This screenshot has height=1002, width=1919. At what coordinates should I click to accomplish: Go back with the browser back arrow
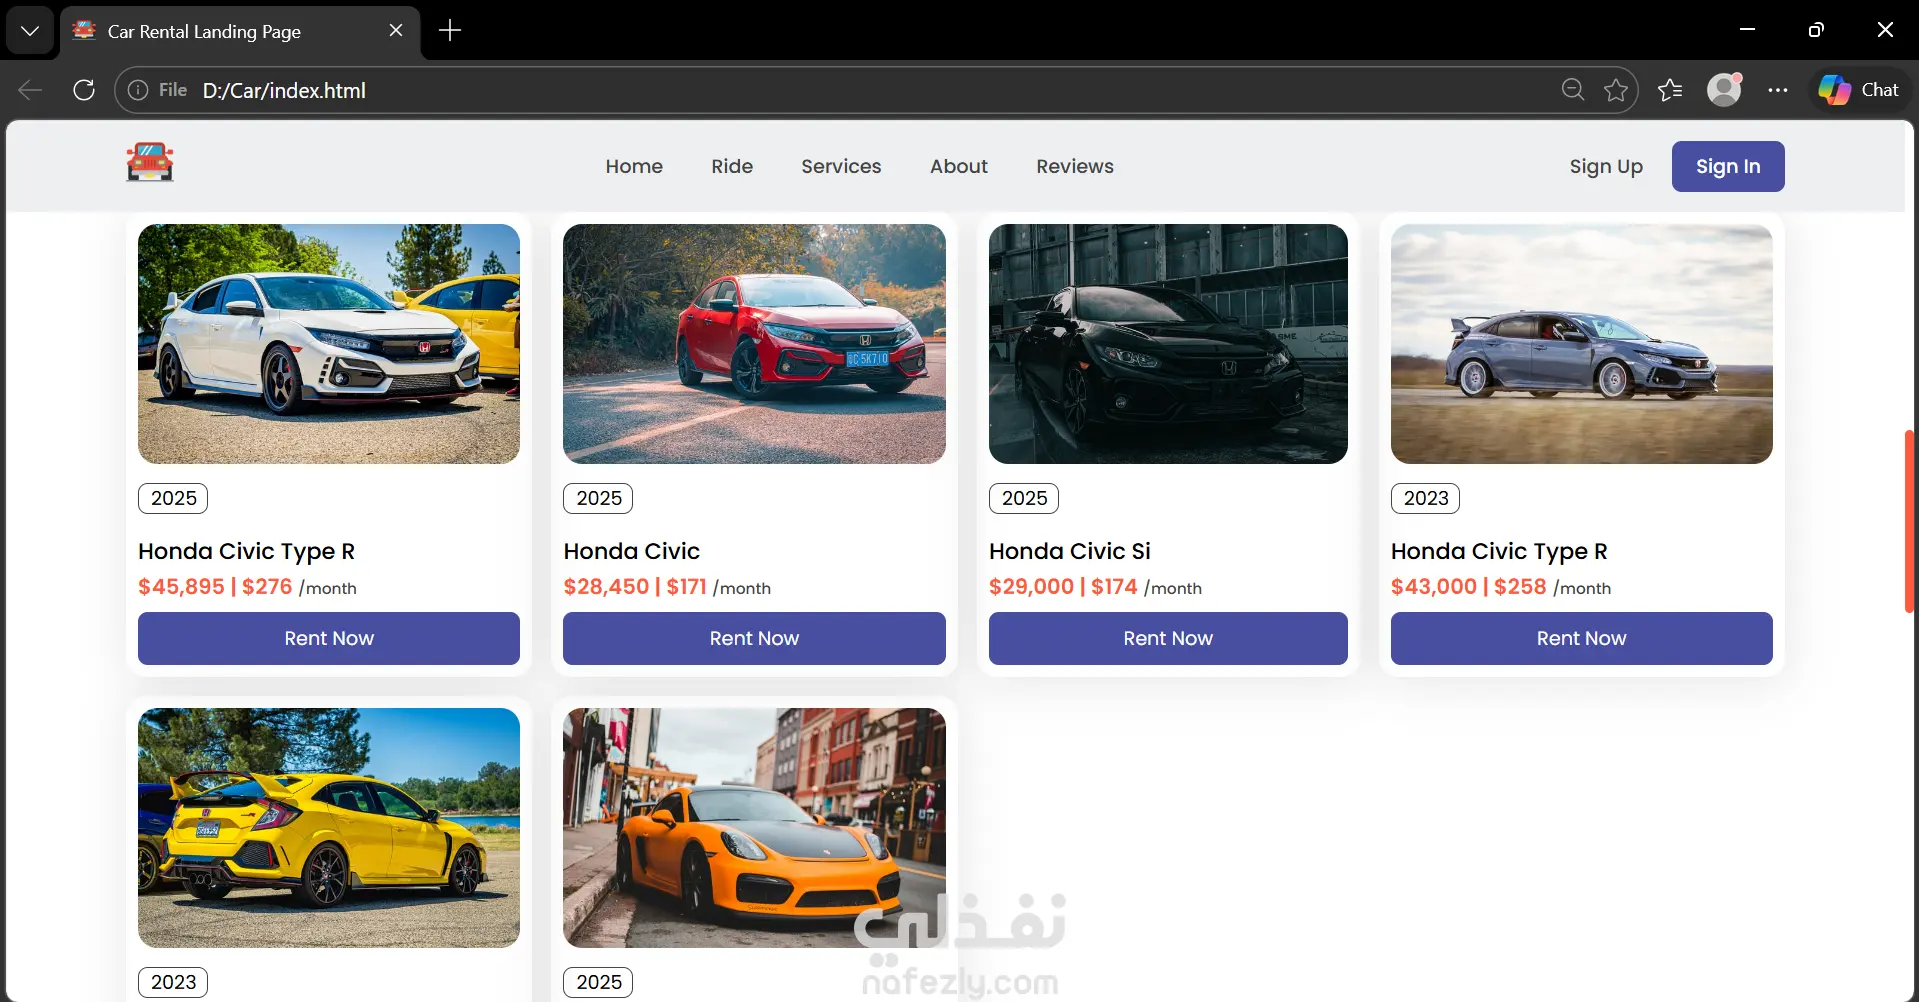point(30,90)
